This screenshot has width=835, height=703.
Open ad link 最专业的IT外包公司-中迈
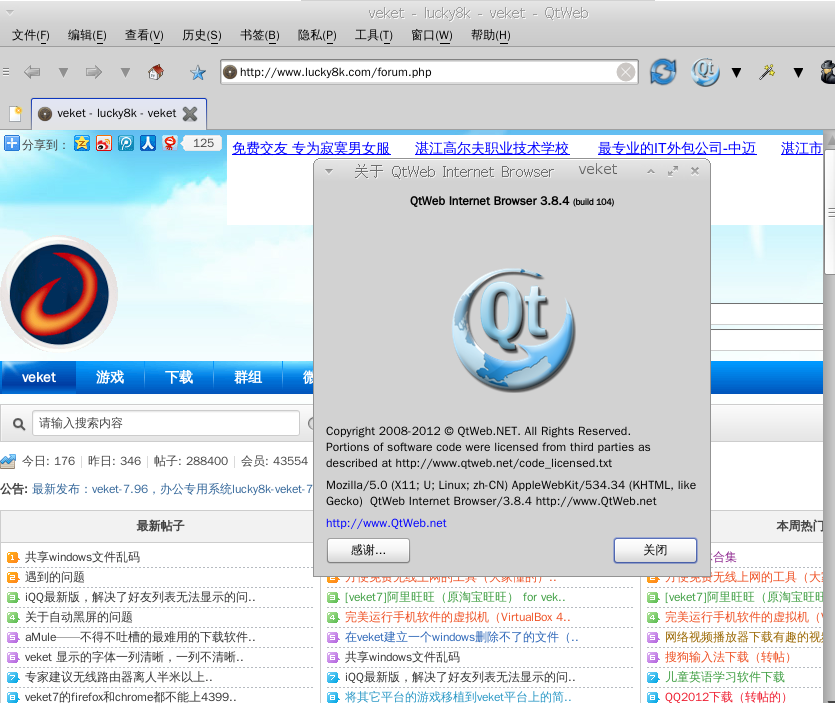tap(677, 148)
